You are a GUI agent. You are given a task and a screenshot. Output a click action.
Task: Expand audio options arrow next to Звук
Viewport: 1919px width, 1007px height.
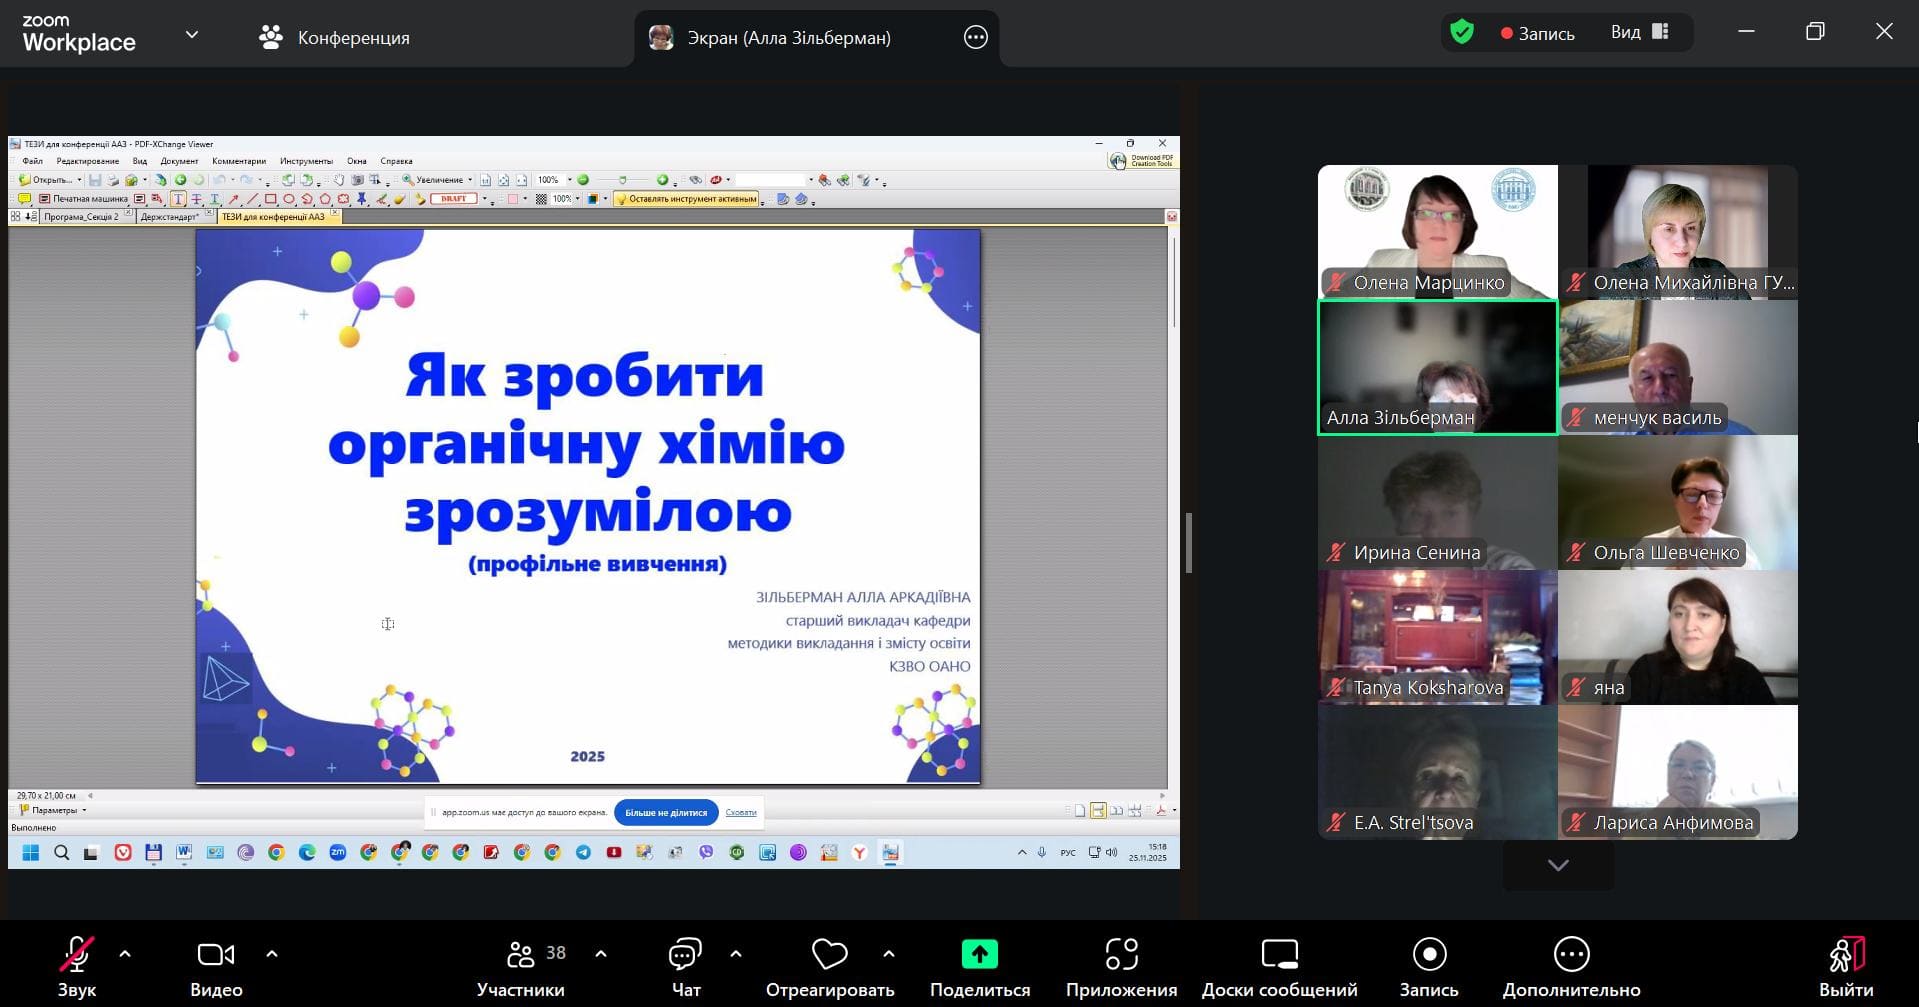[x=125, y=954]
